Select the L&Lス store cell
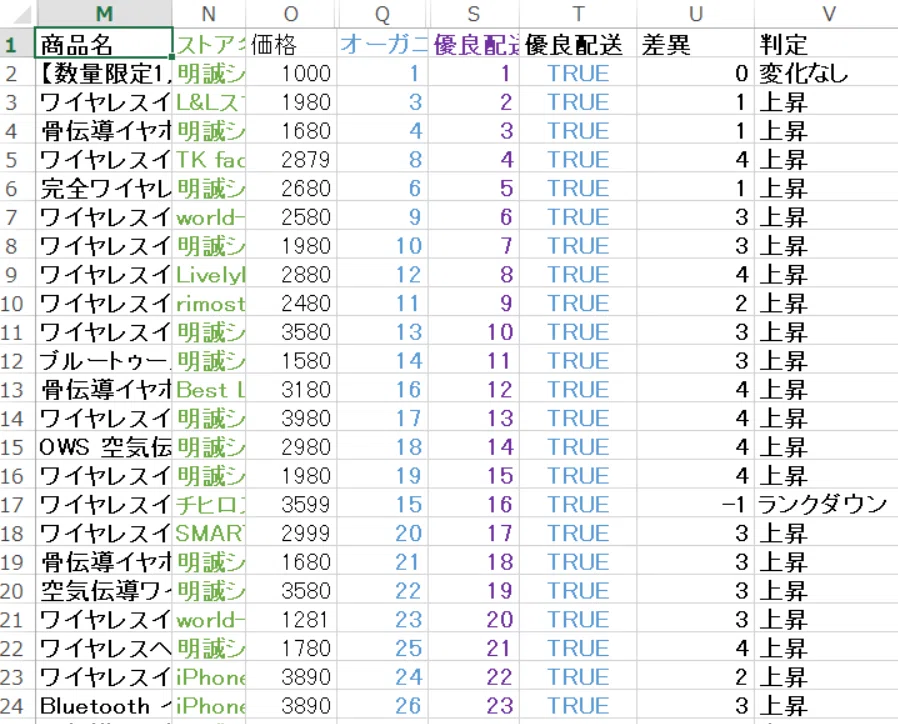 pos(209,102)
